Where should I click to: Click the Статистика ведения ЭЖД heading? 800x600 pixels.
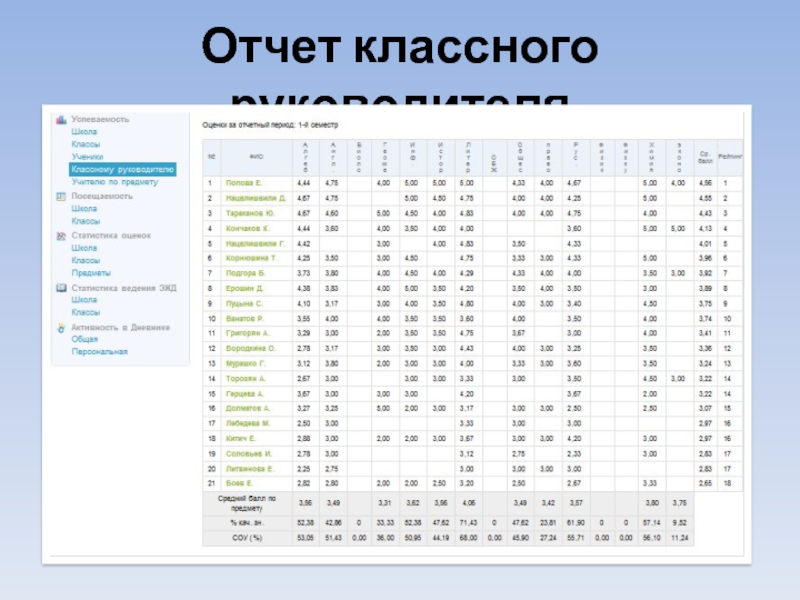(124, 288)
